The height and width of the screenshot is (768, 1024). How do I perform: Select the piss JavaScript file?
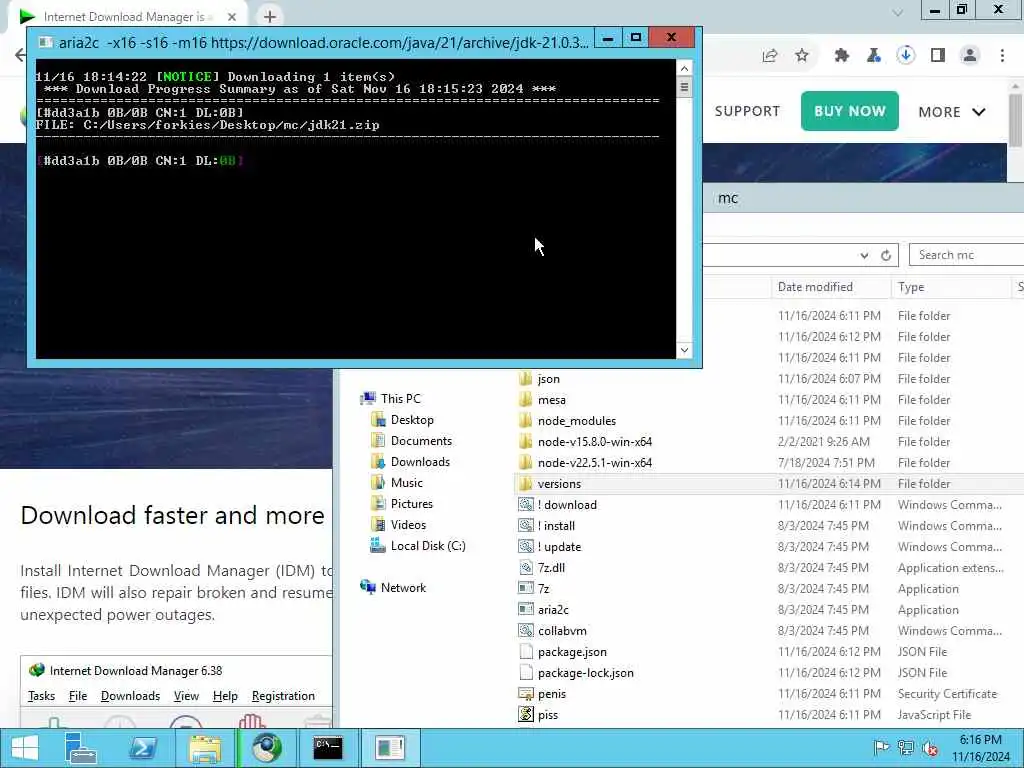(547, 714)
